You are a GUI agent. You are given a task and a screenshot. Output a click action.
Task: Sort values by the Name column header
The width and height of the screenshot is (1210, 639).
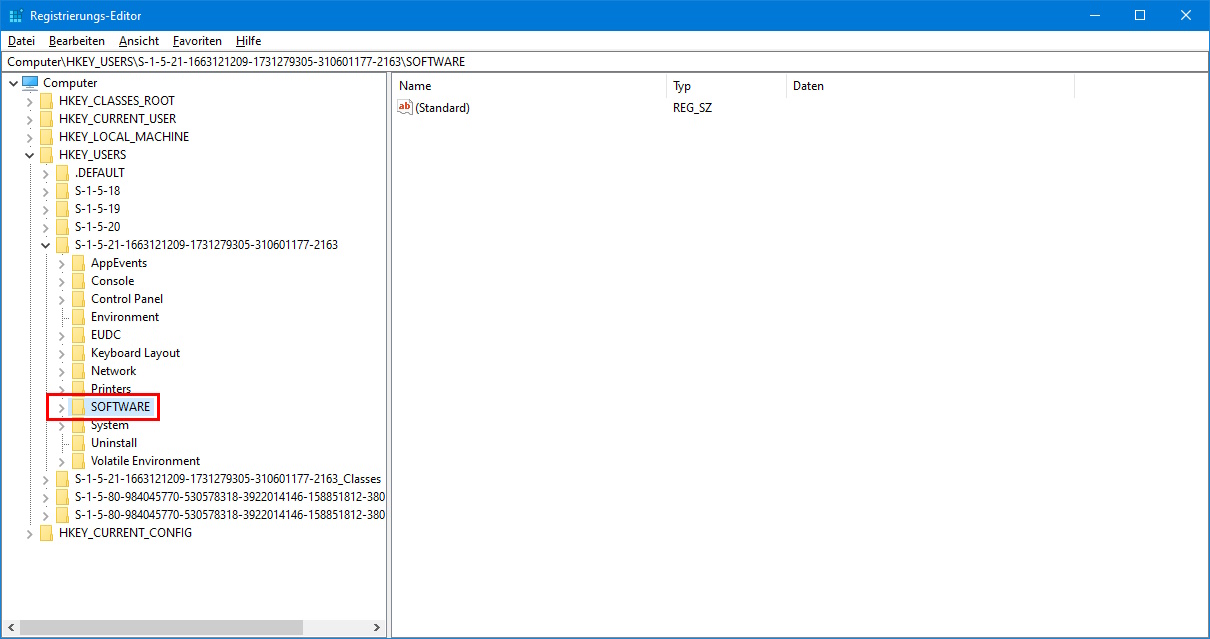pyautogui.click(x=529, y=86)
